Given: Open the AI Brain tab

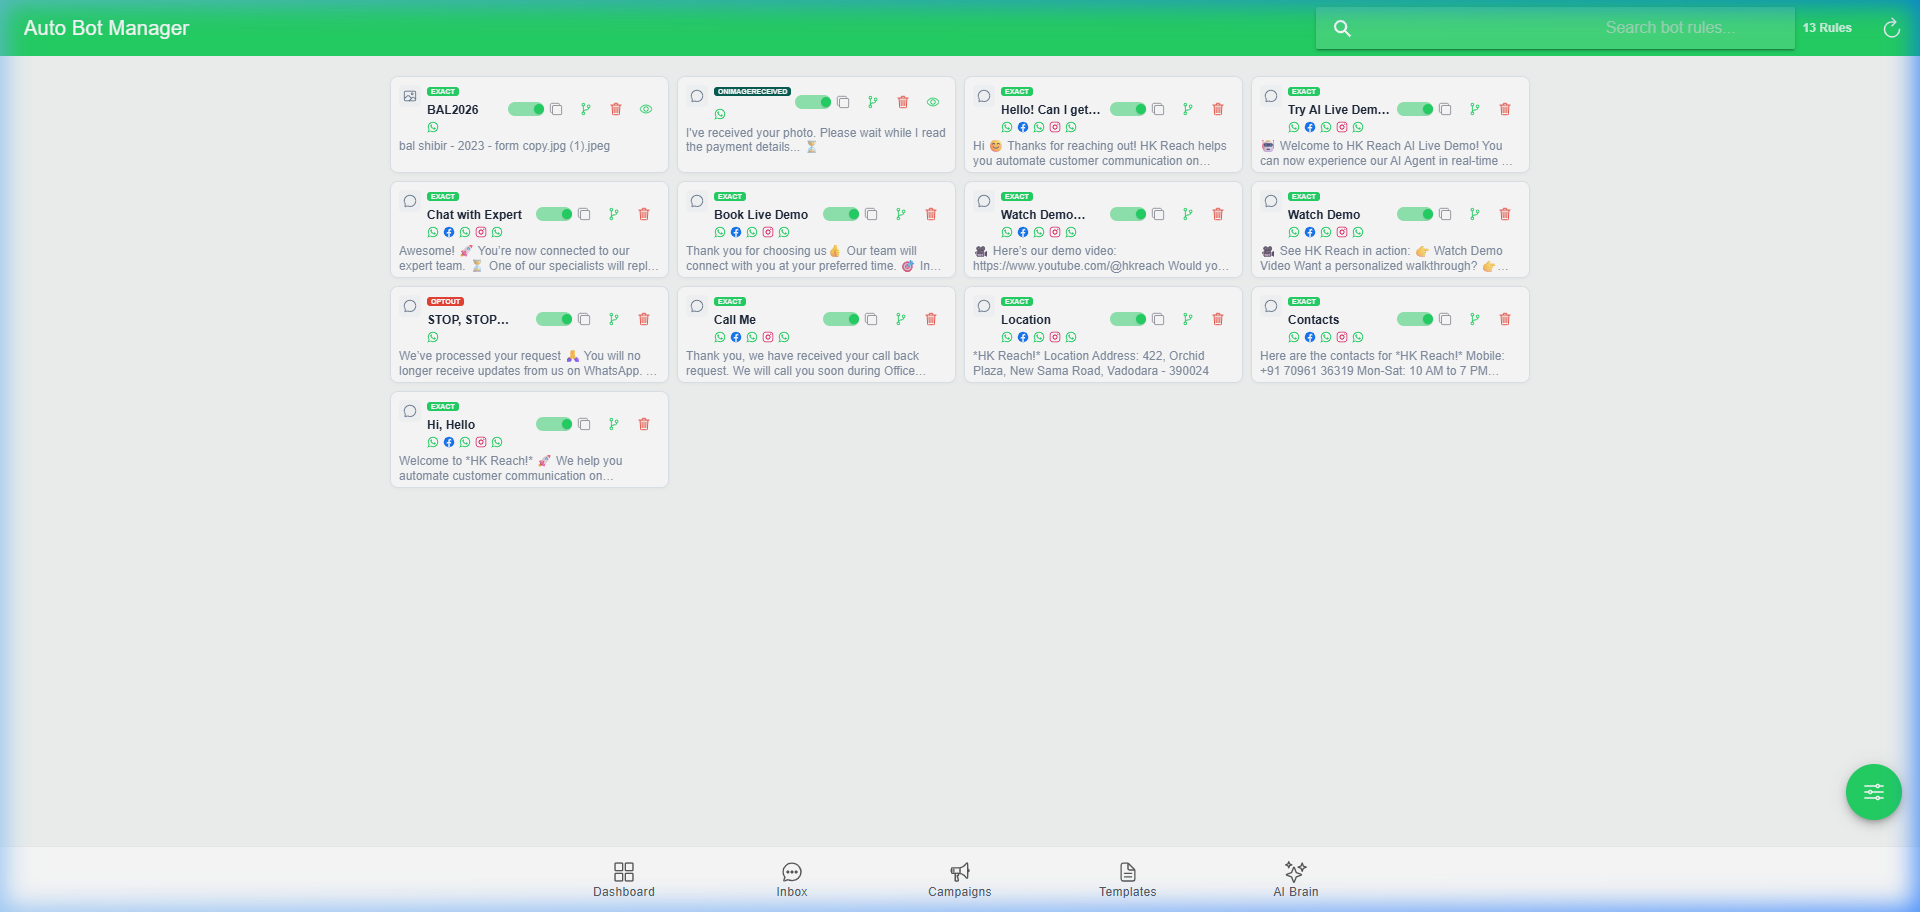Looking at the screenshot, I should (x=1296, y=880).
